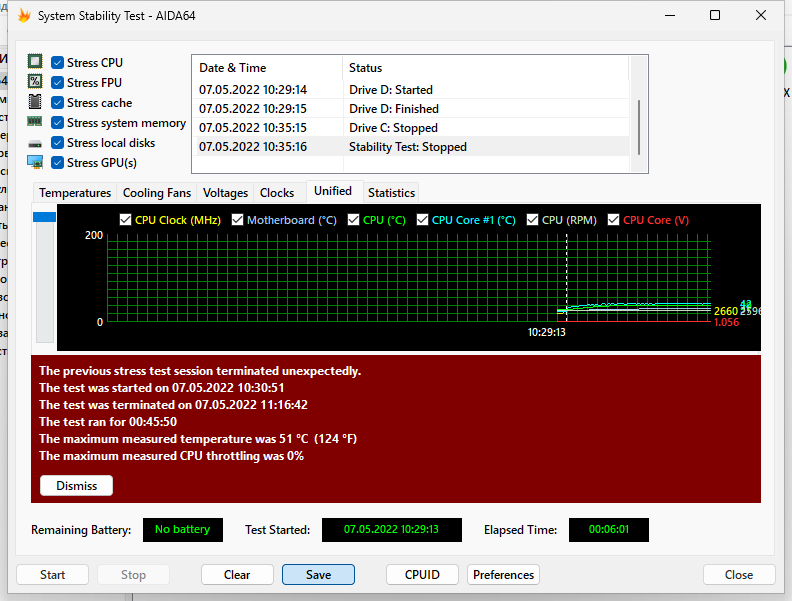Uncheck the Stress CPU checkbox

coord(58,63)
